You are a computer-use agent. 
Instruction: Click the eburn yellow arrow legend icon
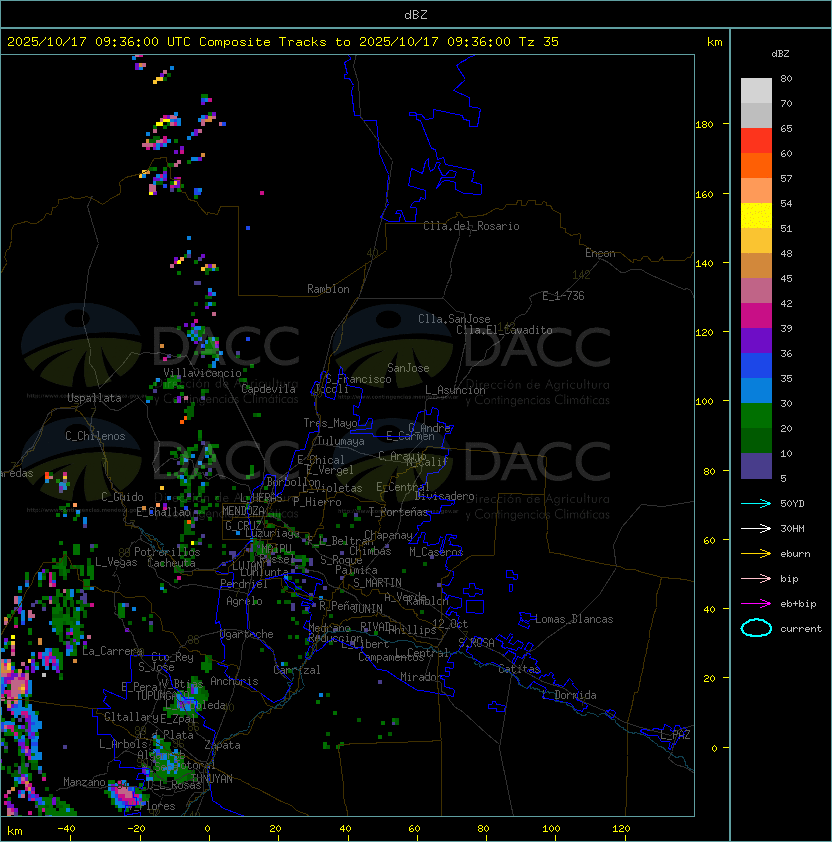[756, 554]
